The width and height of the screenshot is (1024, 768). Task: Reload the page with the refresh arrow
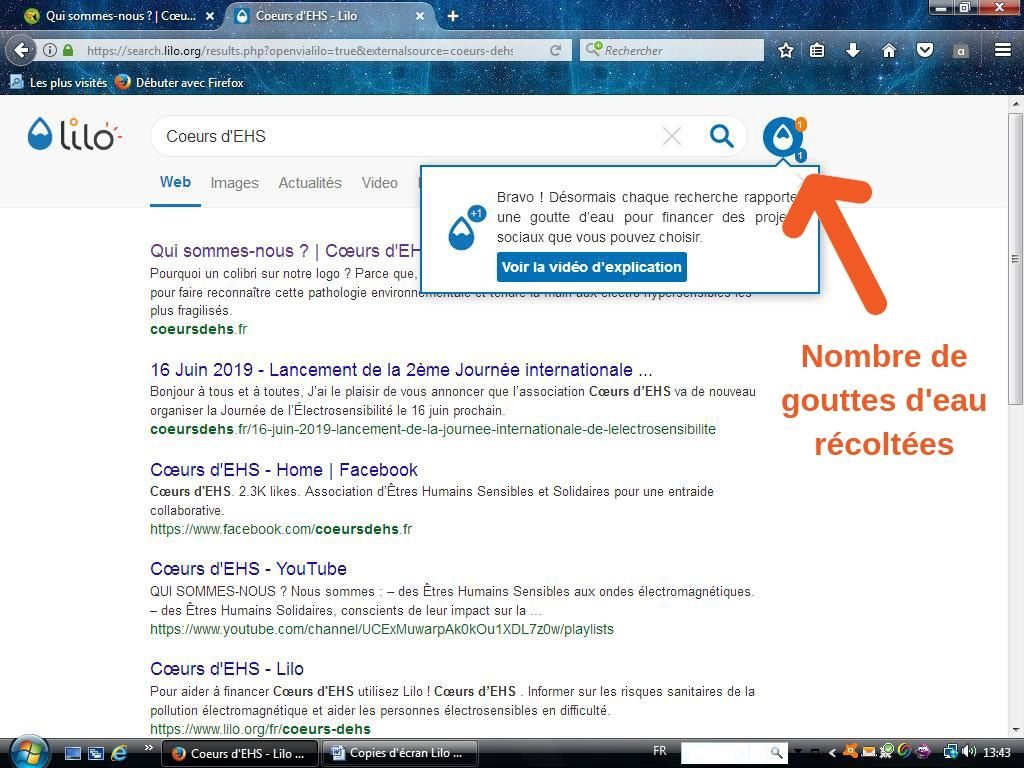pyautogui.click(x=555, y=50)
